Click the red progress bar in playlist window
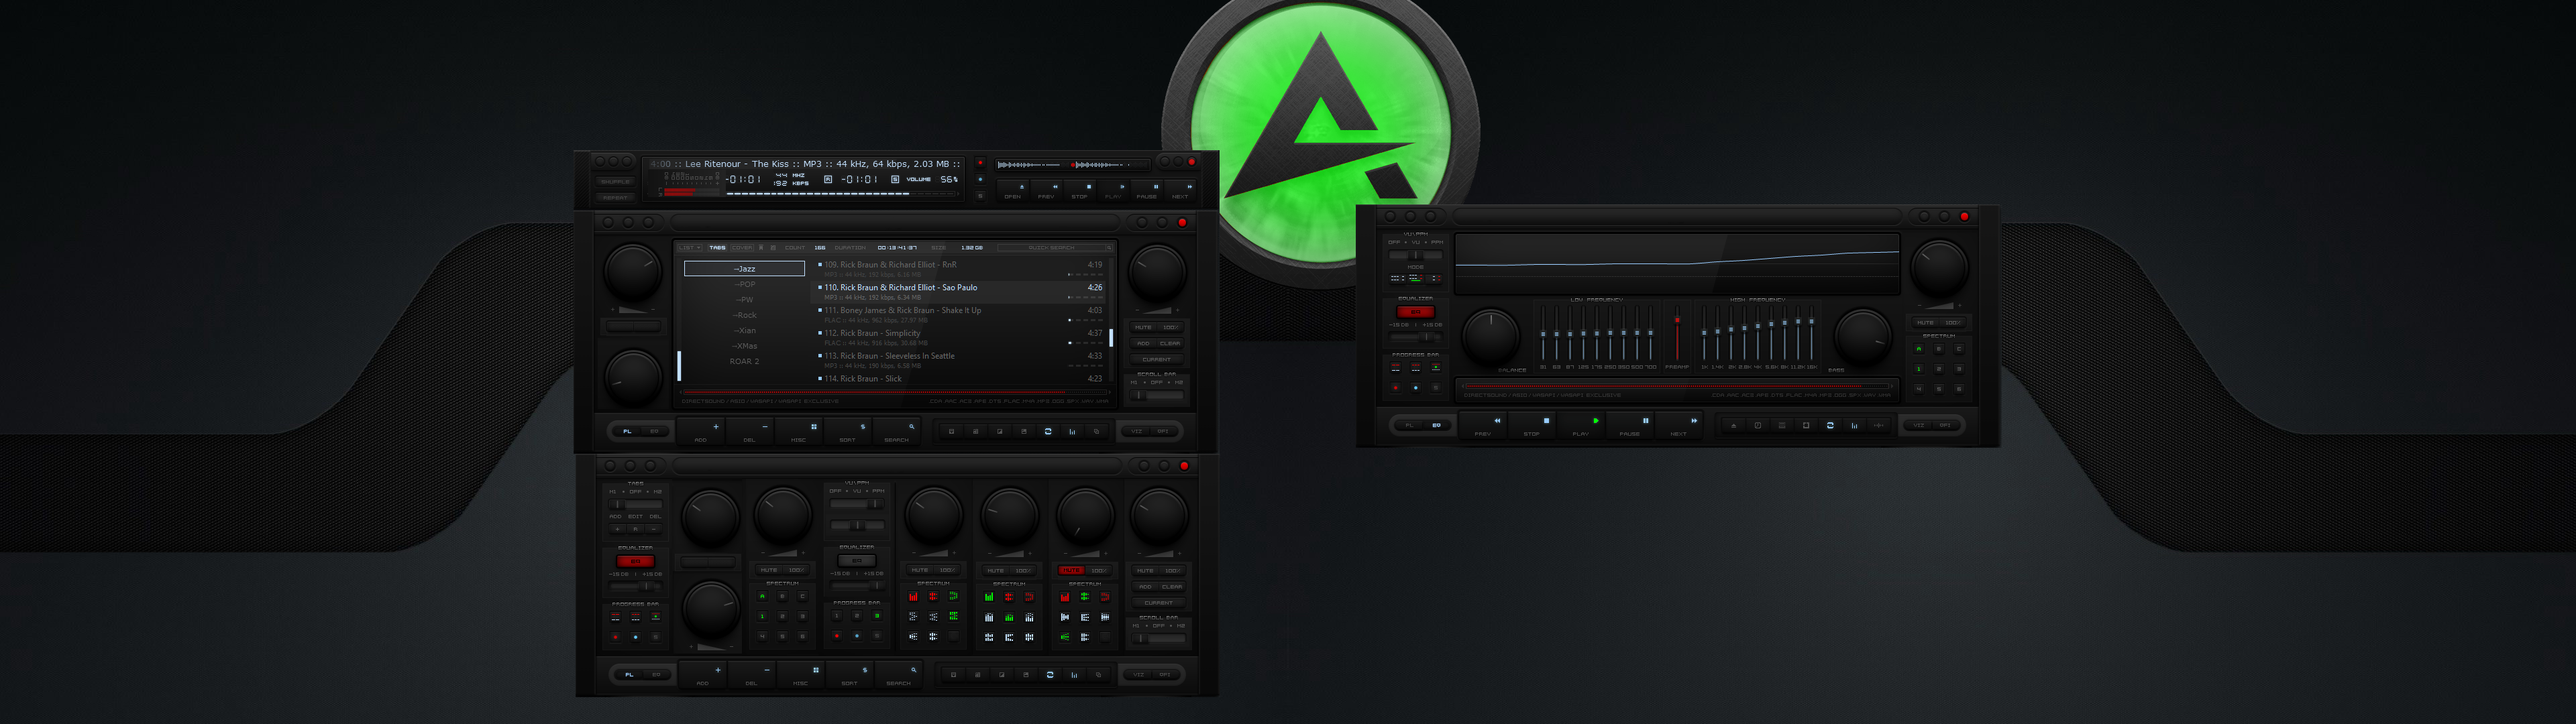Image resolution: width=2576 pixels, height=724 pixels. pyautogui.click(x=895, y=392)
